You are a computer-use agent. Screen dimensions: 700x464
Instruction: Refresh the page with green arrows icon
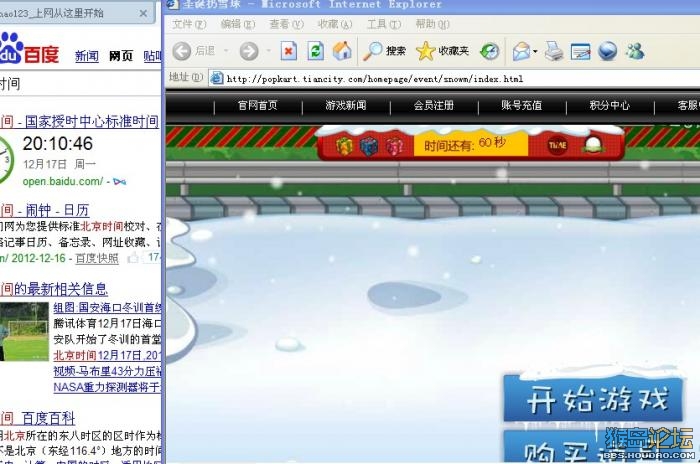[316, 51]
